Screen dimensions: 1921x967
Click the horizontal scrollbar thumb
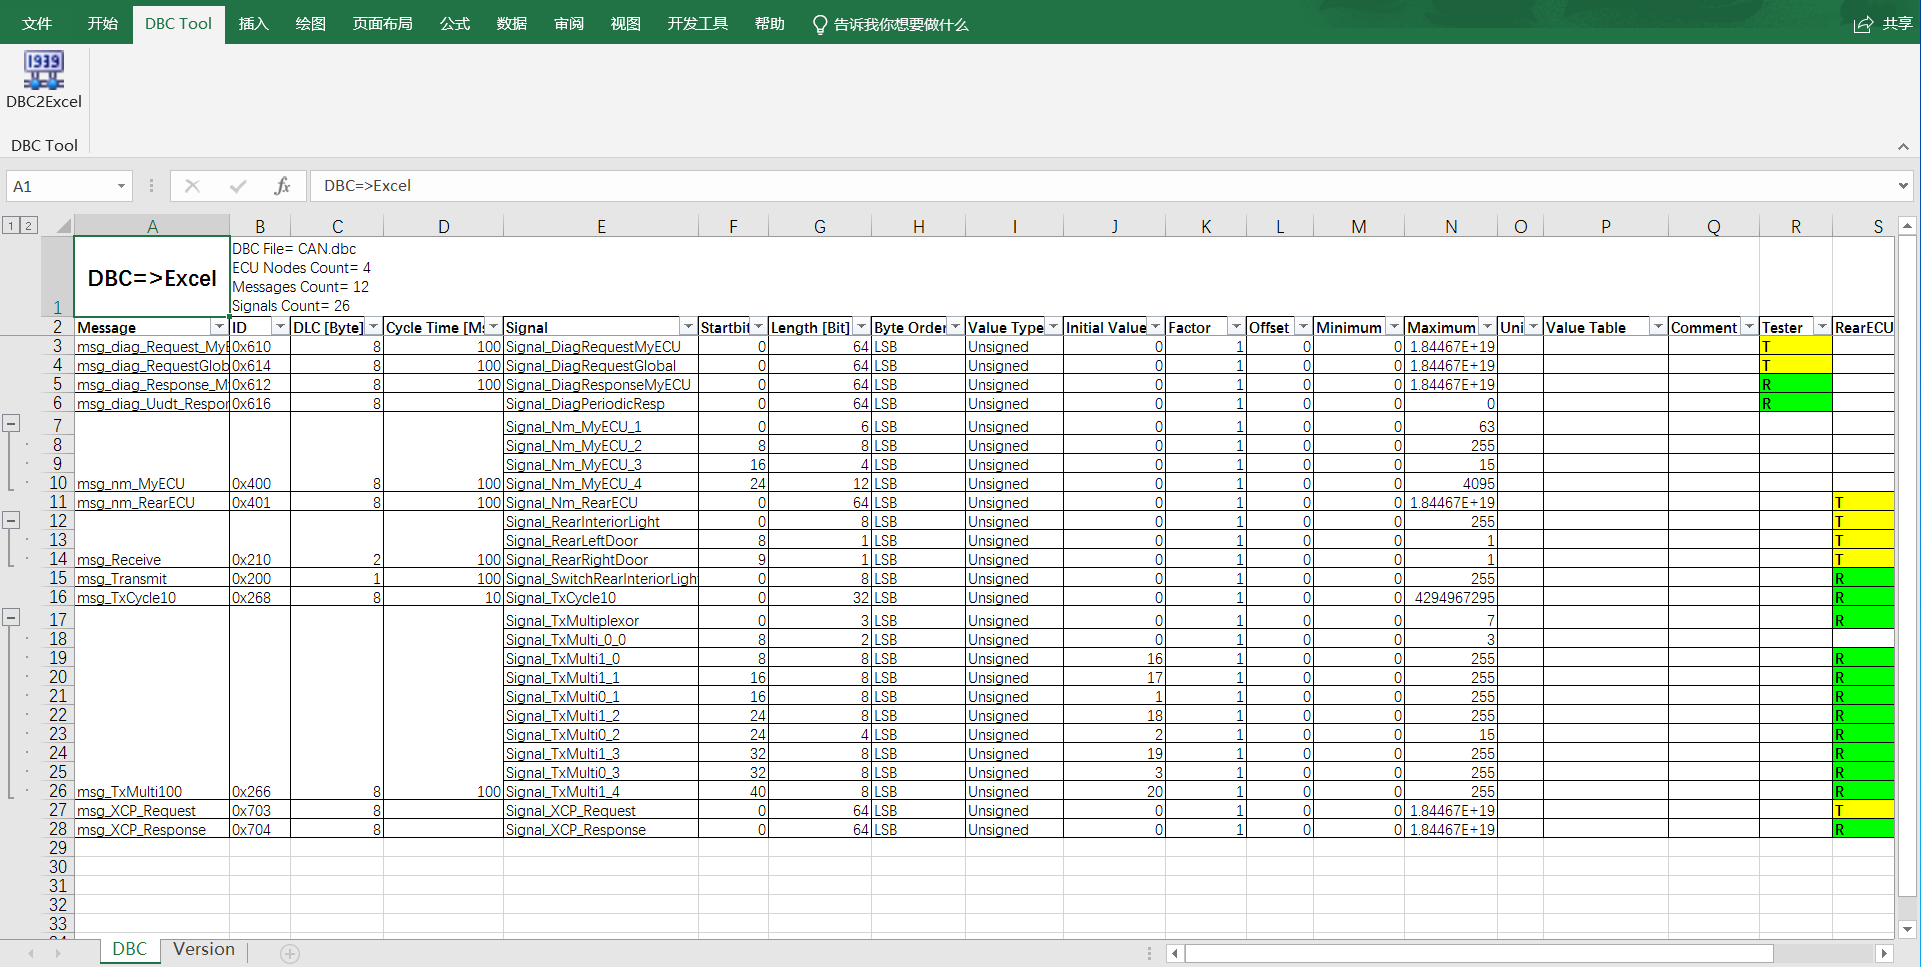click(1478, 954)
